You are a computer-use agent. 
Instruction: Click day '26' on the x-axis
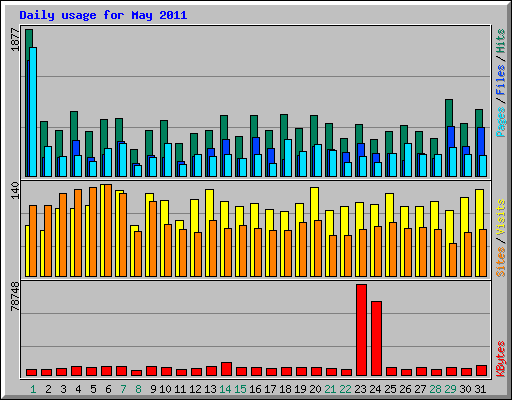[x=405, y=389]
